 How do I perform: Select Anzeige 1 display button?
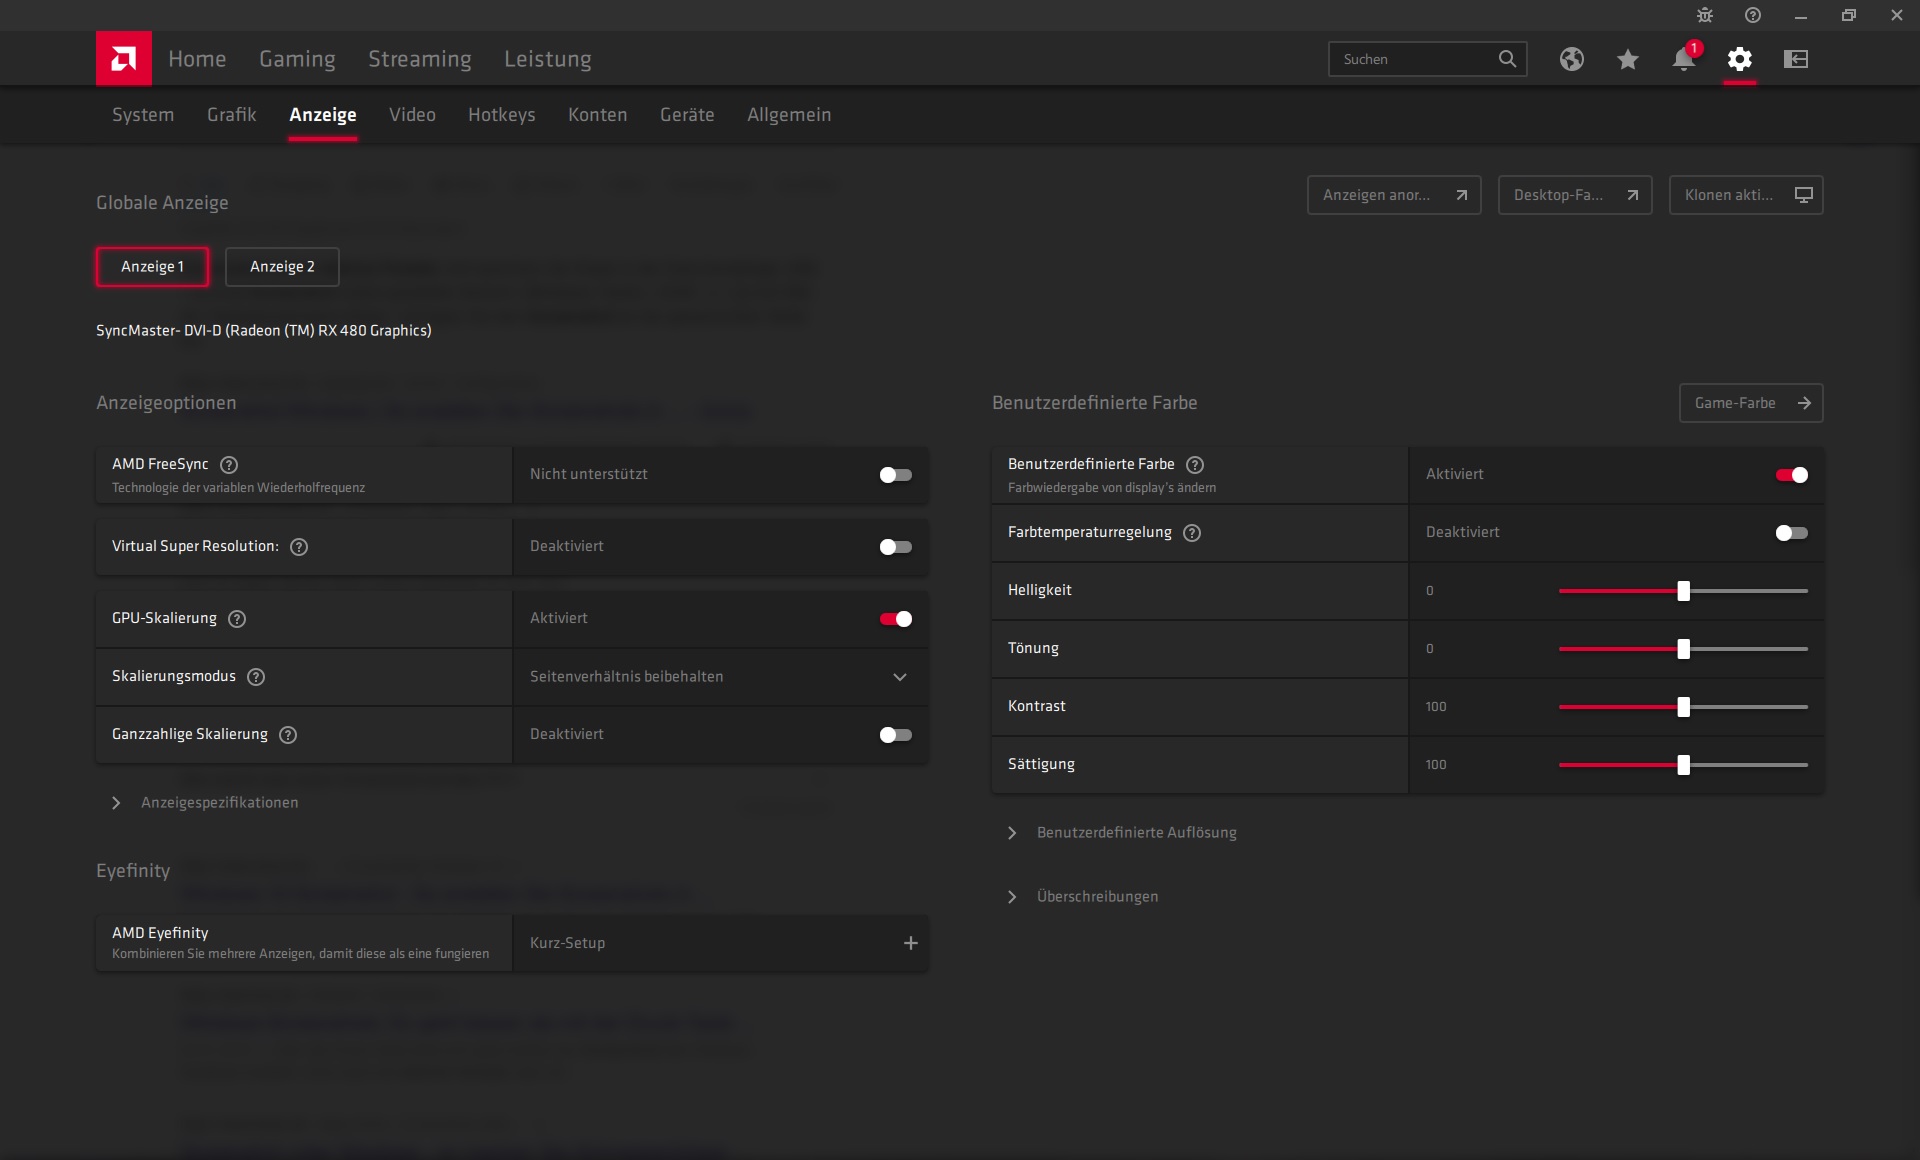[153, 267]
